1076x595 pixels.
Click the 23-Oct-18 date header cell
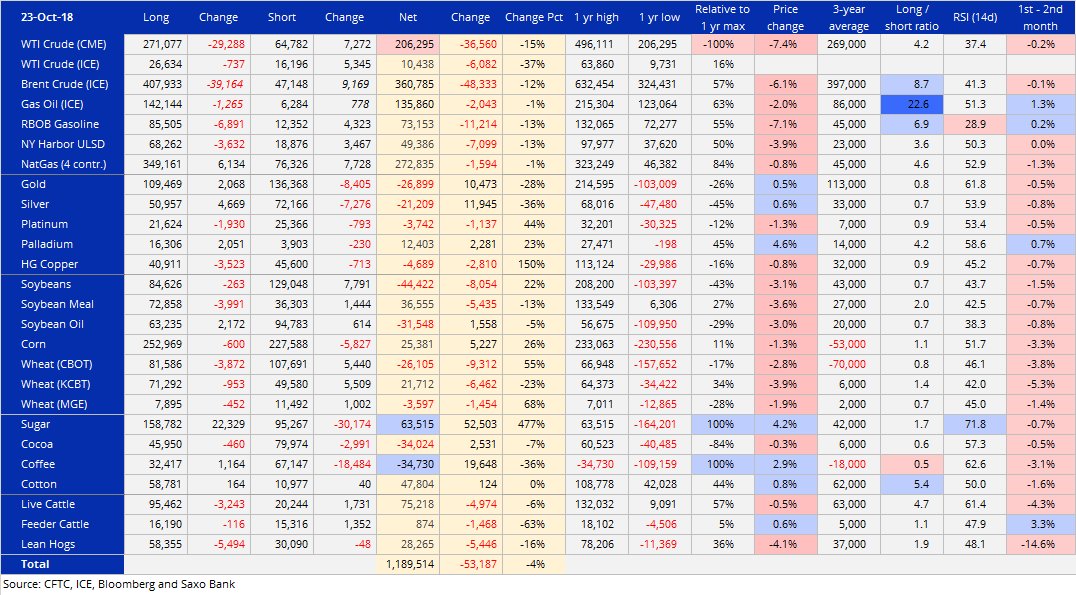(47, 17)
